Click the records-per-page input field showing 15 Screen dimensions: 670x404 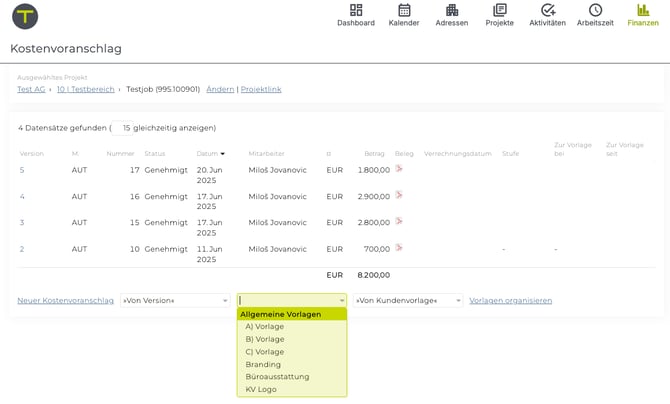(122, 128)
